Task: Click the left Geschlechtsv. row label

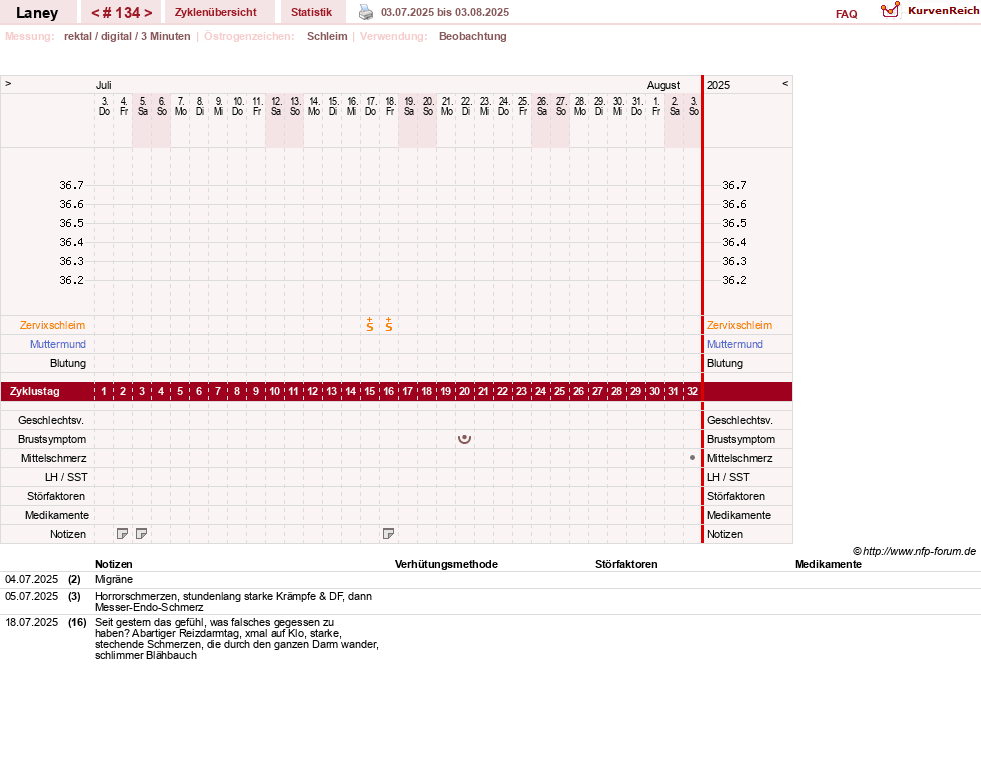Action: 51,420
